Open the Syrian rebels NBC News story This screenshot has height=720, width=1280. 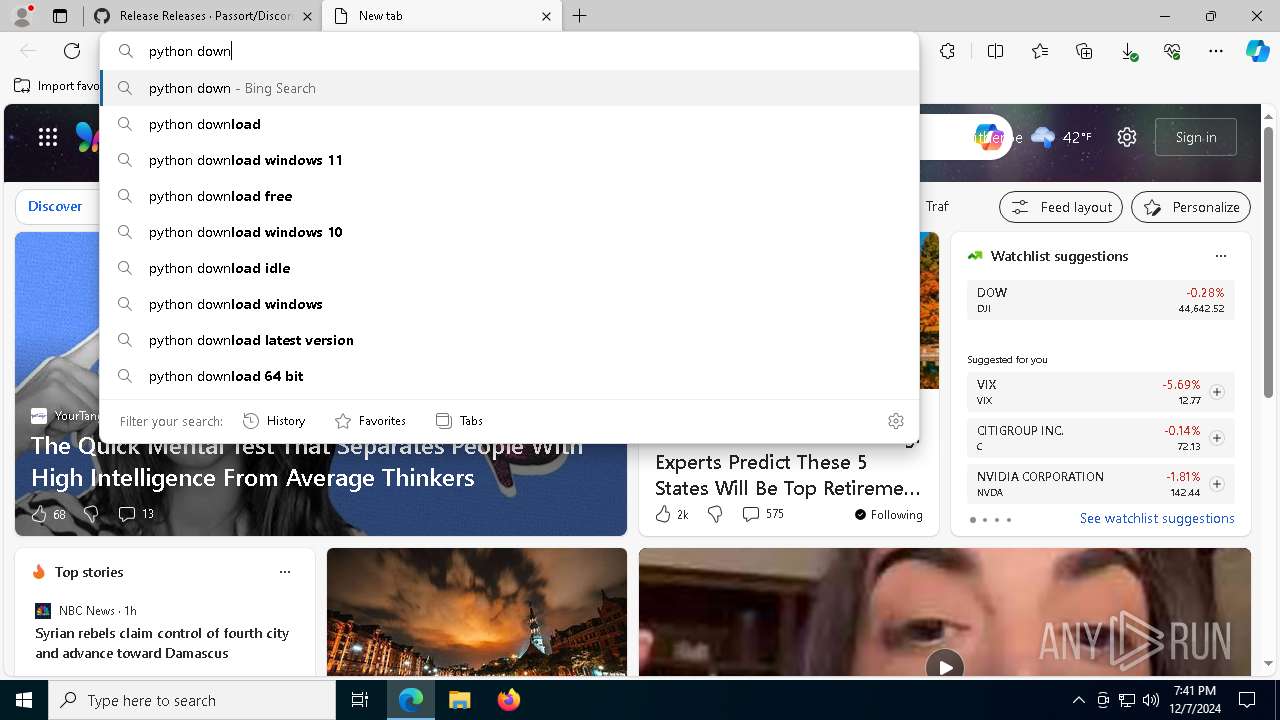click(162, 643)
